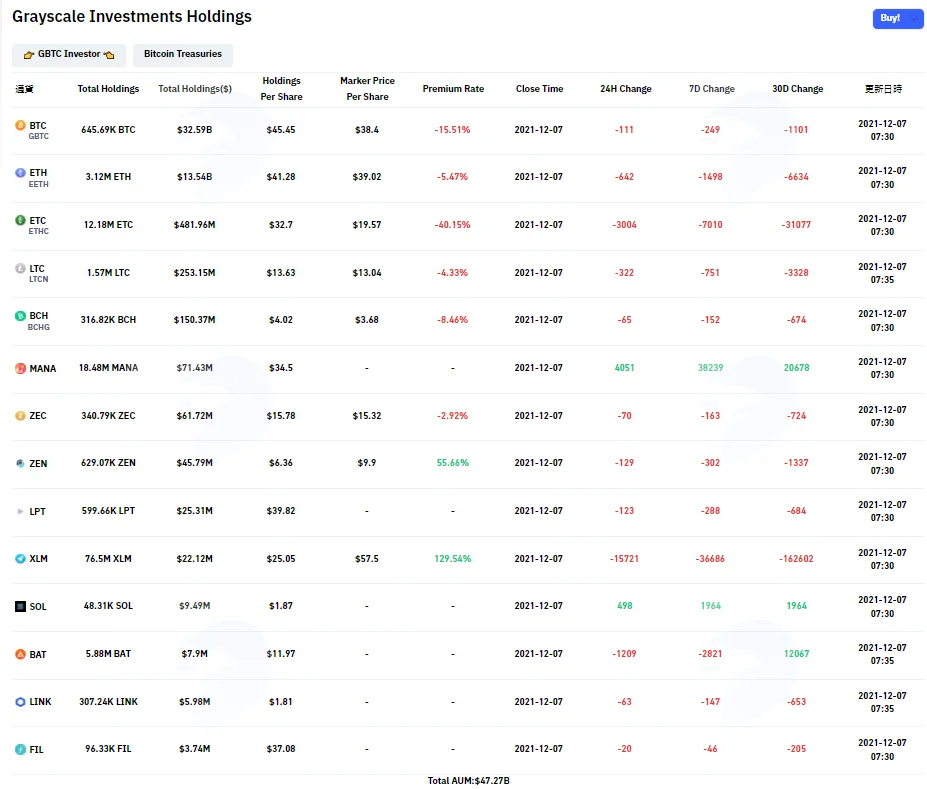Sort by Premium Rate column header
The width and height of the screenshot is (927, 789).
pos(453,89)
